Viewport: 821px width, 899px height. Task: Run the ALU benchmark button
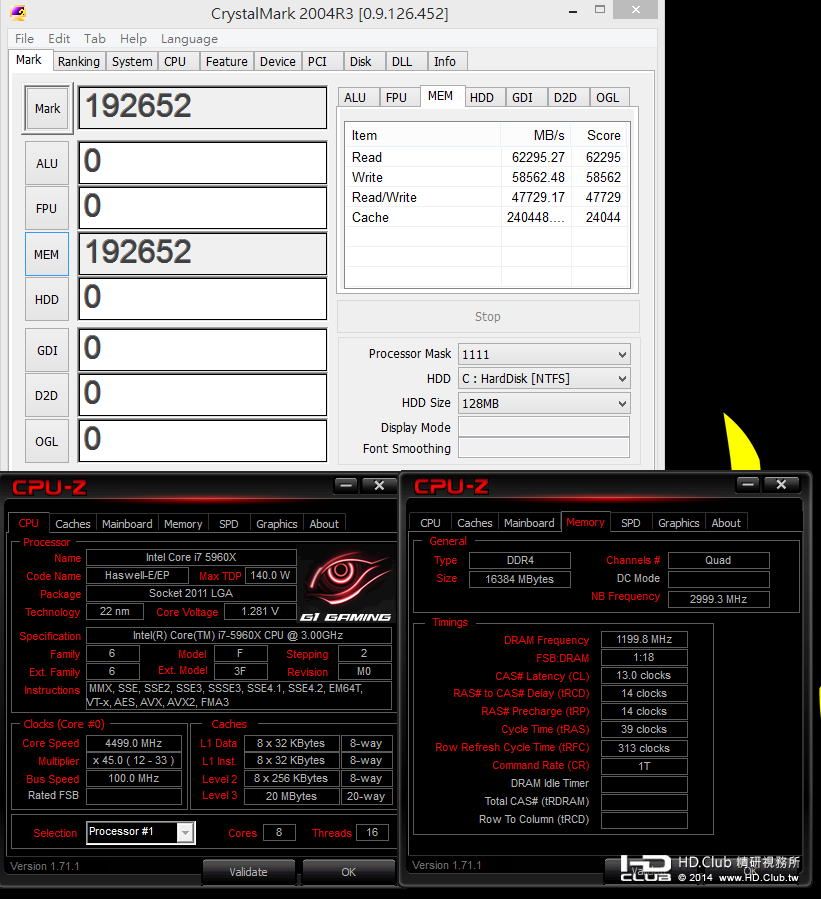click(47, 163)
